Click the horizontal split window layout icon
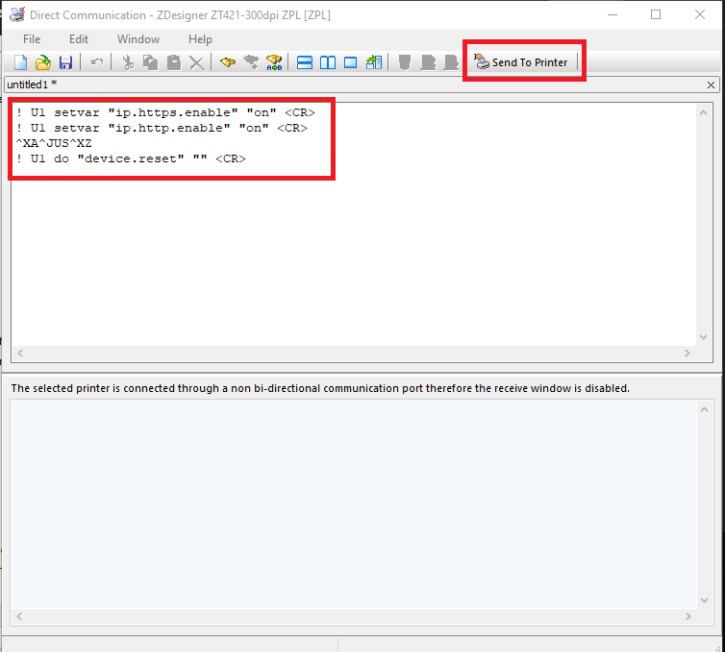The height and width of the screenshot is (652, 725). pos(304,62)
